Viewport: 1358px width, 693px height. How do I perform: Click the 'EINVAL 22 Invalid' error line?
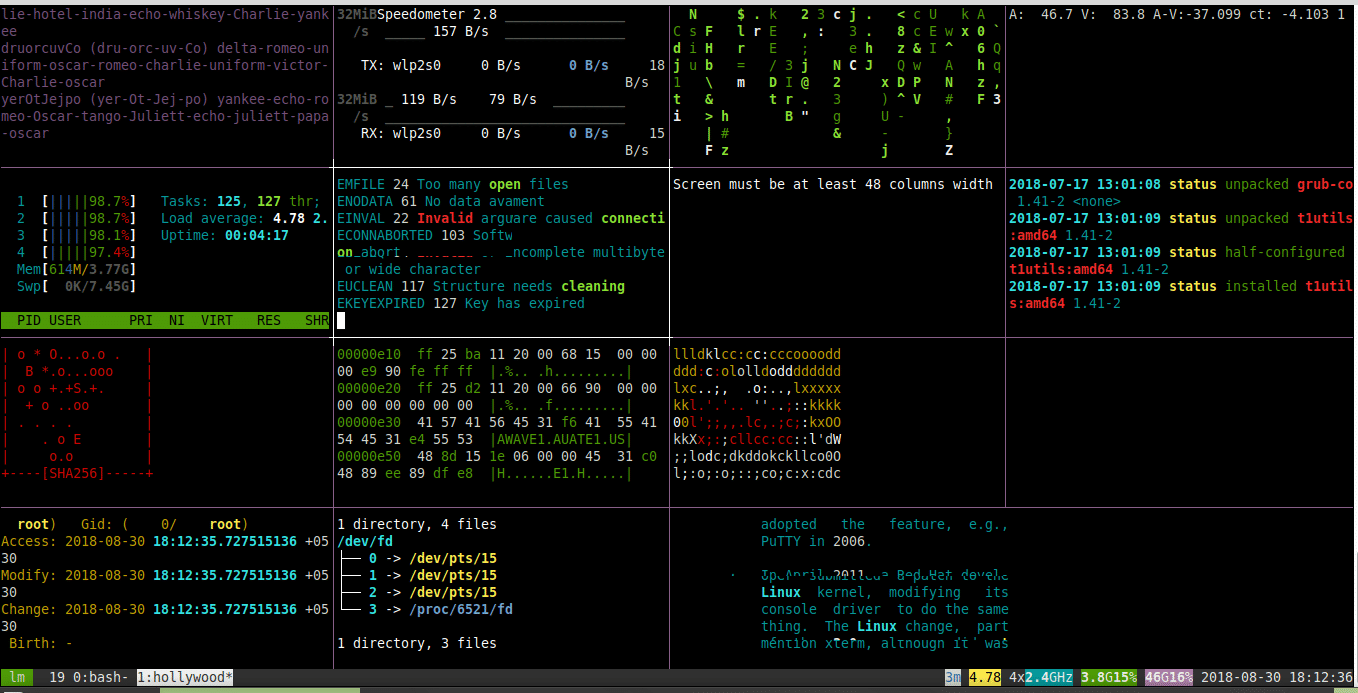501,218
